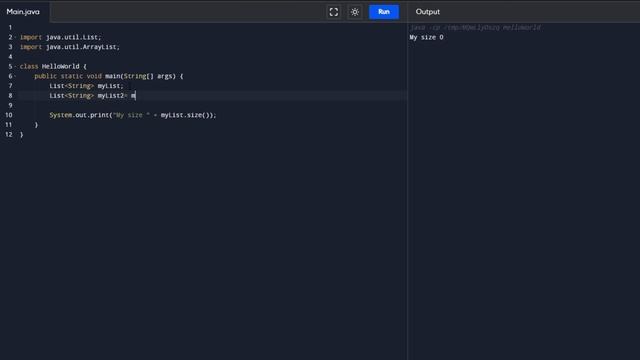
Task: Click the 'public static void main' line
Action: pyautogui.click(x=109, y=76)
